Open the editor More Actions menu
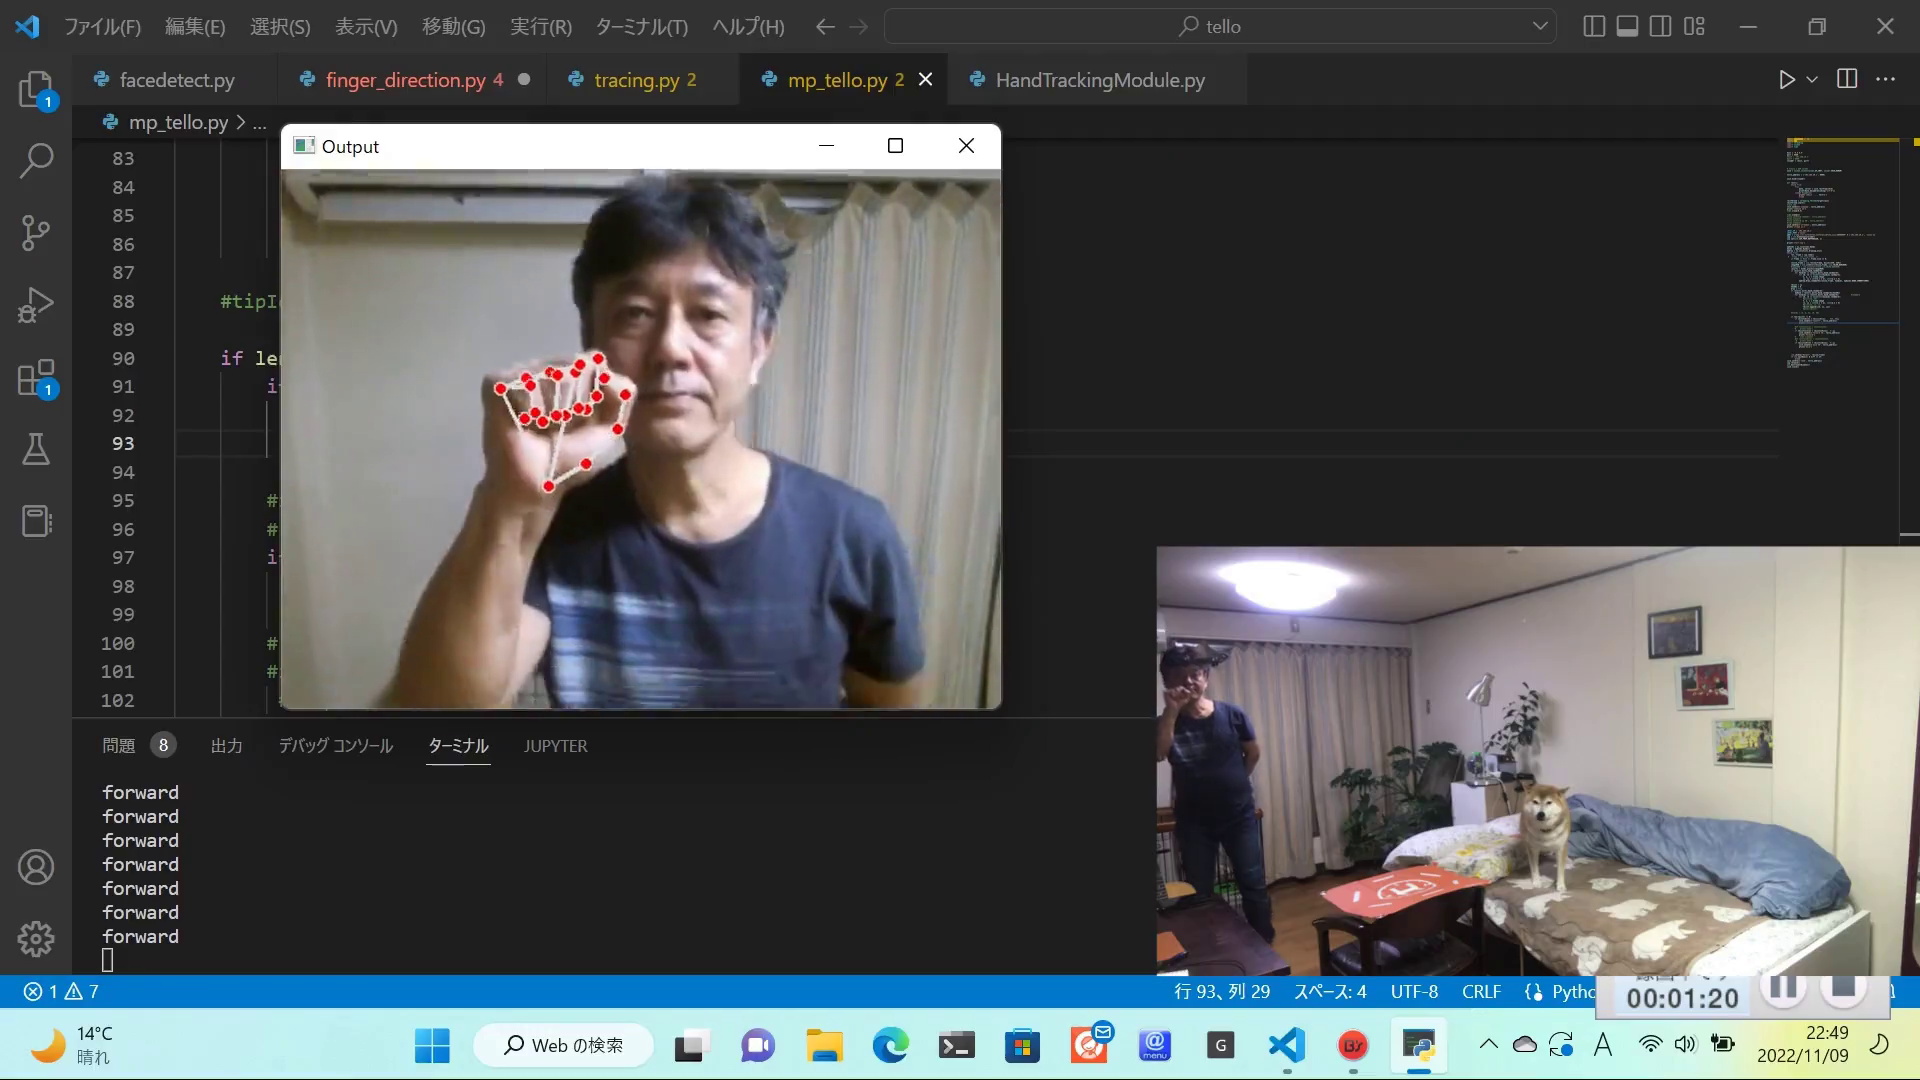Image resolution: width=1920 pixels, height=1080 pixels. tap(1886, 79)
